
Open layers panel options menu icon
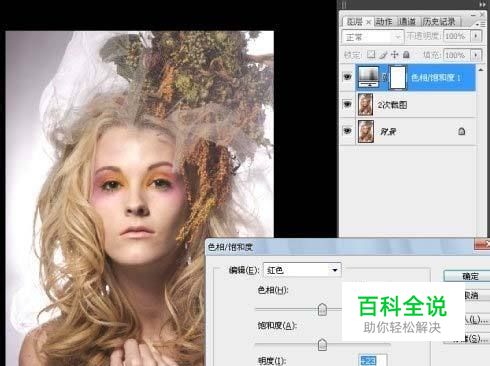(x=481, y=24)
